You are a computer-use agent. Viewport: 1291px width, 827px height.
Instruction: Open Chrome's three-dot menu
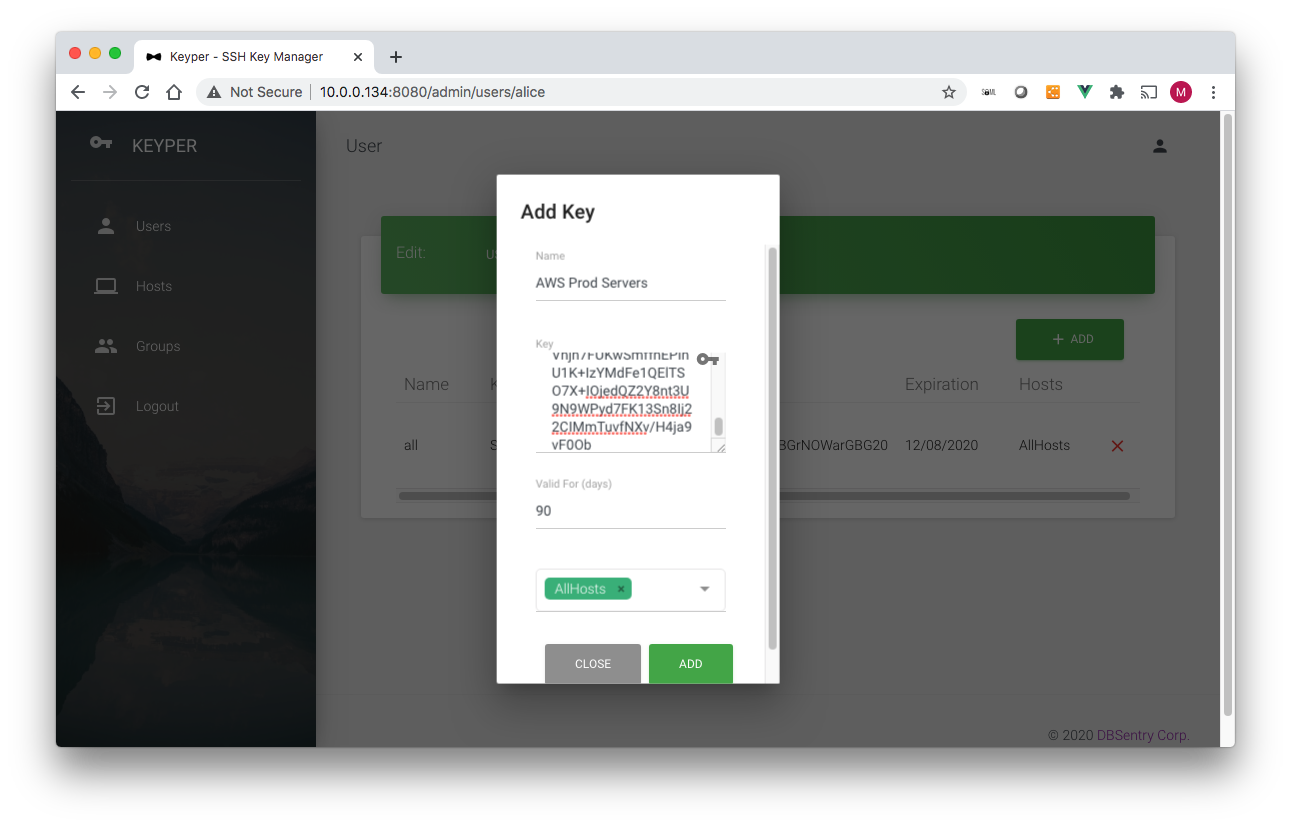(1213, 92)
